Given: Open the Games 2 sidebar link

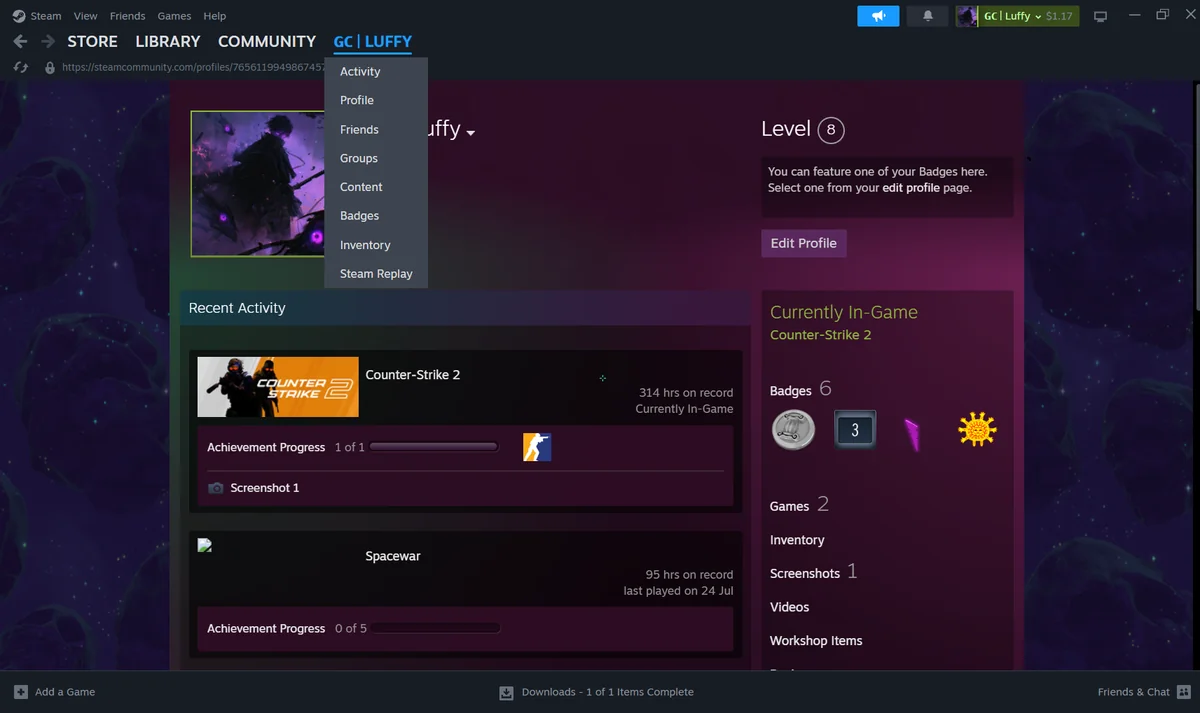Looking at the screenshot, I should click(x=799, y=505).
